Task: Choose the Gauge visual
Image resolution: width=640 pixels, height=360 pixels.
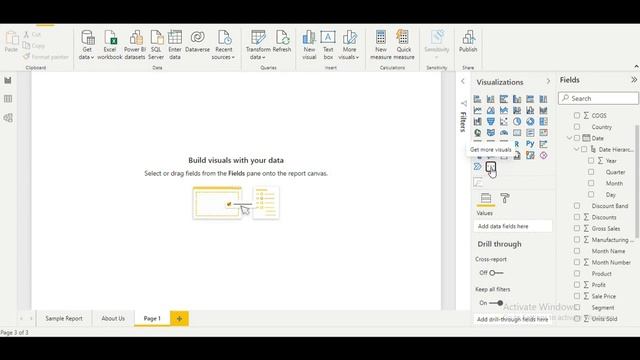Action: tap(504, 133)
